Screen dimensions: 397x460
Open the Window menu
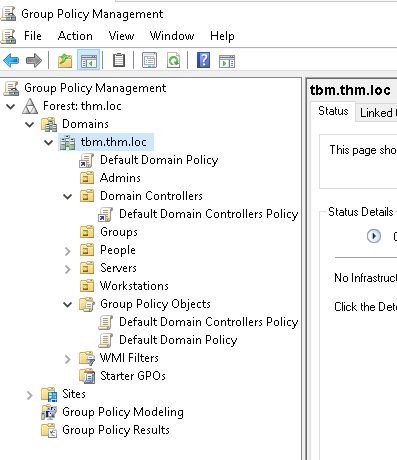172,36
